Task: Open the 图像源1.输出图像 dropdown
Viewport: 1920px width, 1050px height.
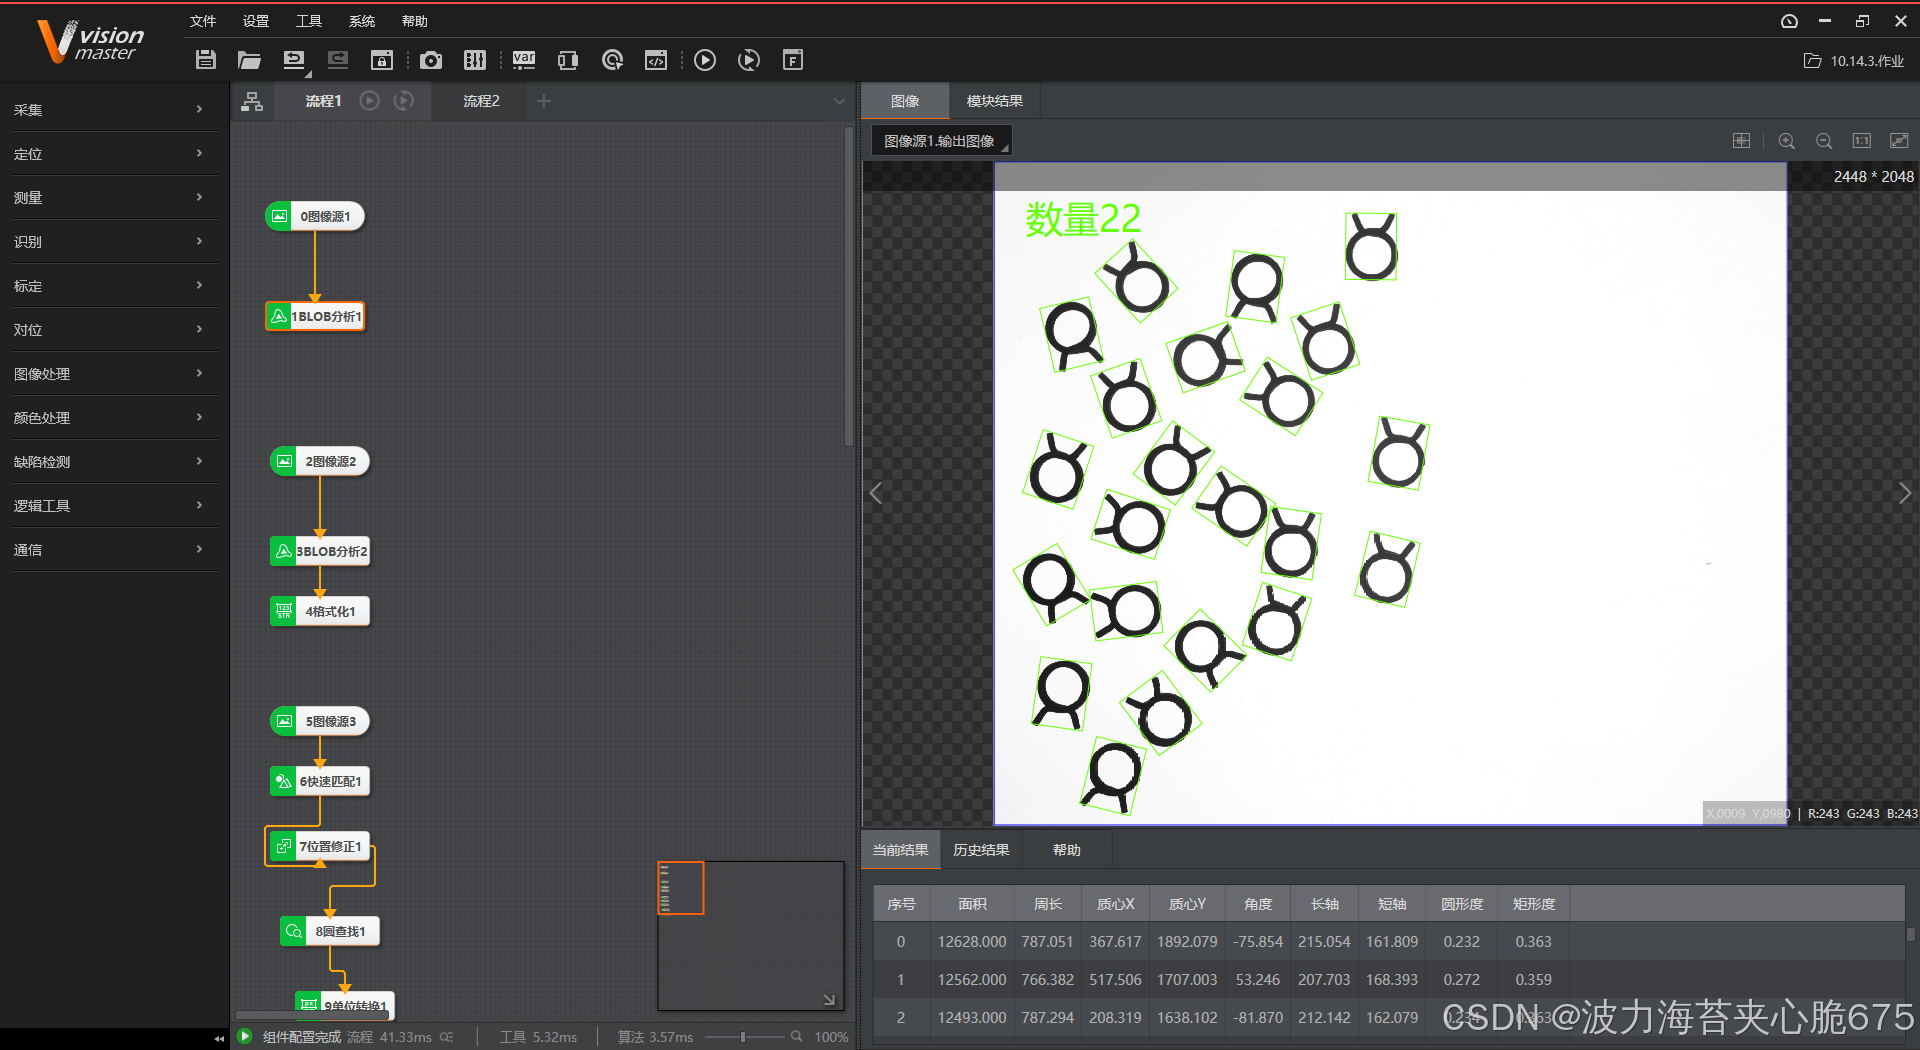Action: [942, 141]
